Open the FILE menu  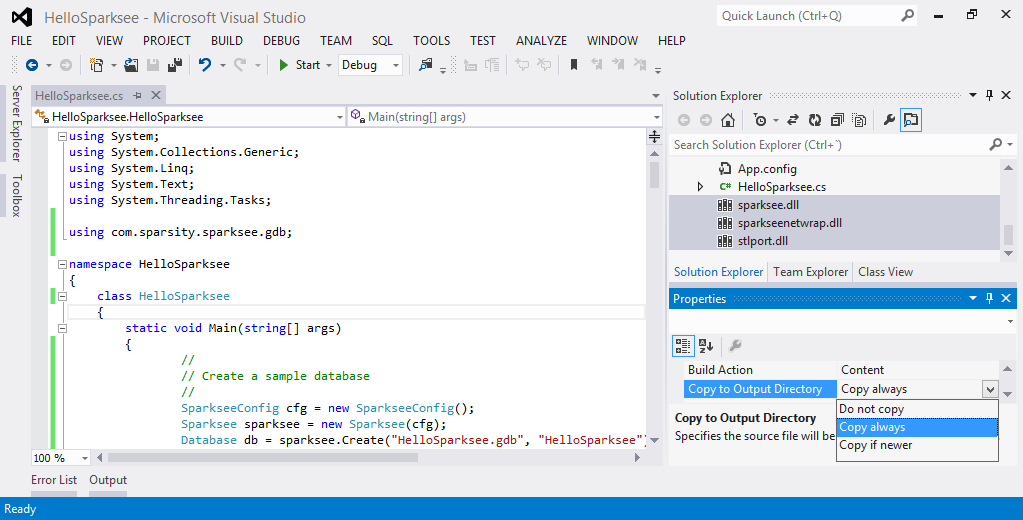(22, 40)
